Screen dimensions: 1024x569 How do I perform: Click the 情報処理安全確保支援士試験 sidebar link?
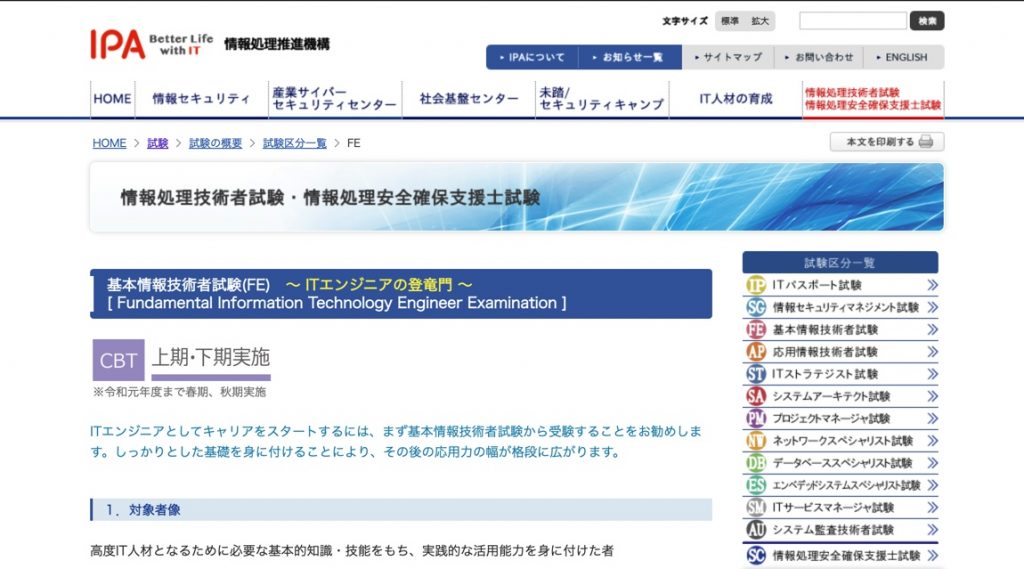(846, 555)
